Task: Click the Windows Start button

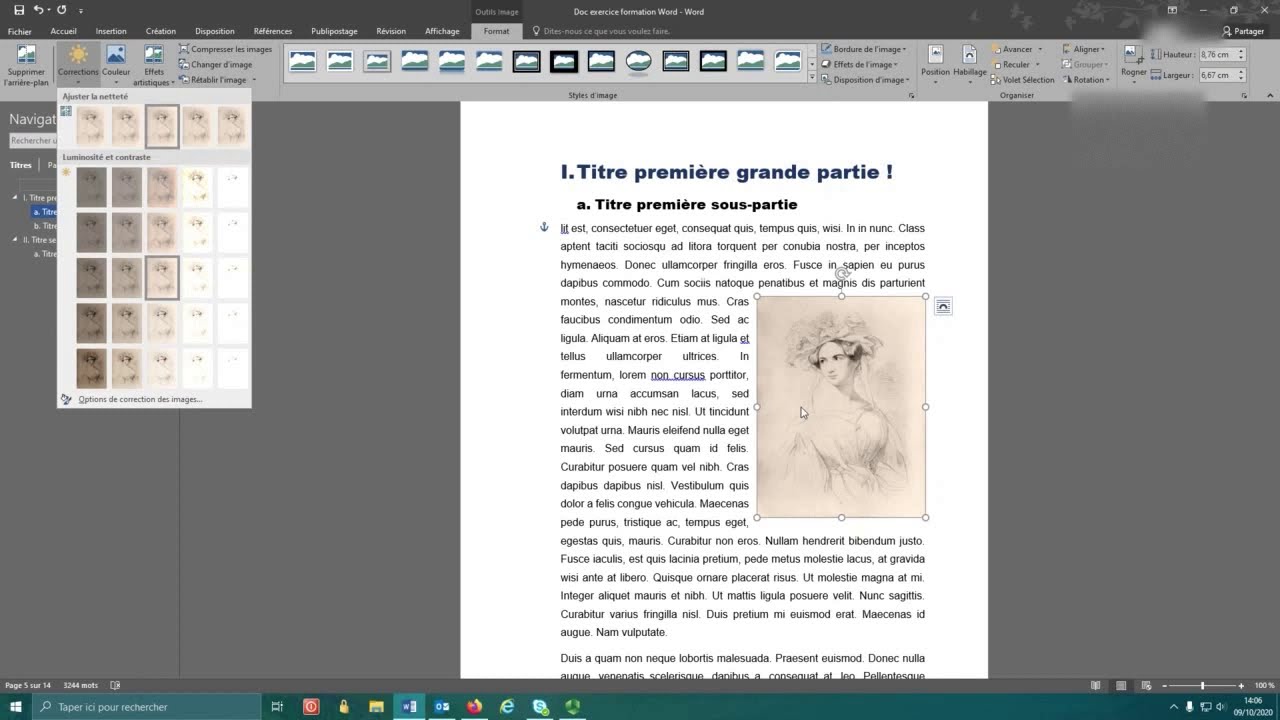Action: (16, 707)
